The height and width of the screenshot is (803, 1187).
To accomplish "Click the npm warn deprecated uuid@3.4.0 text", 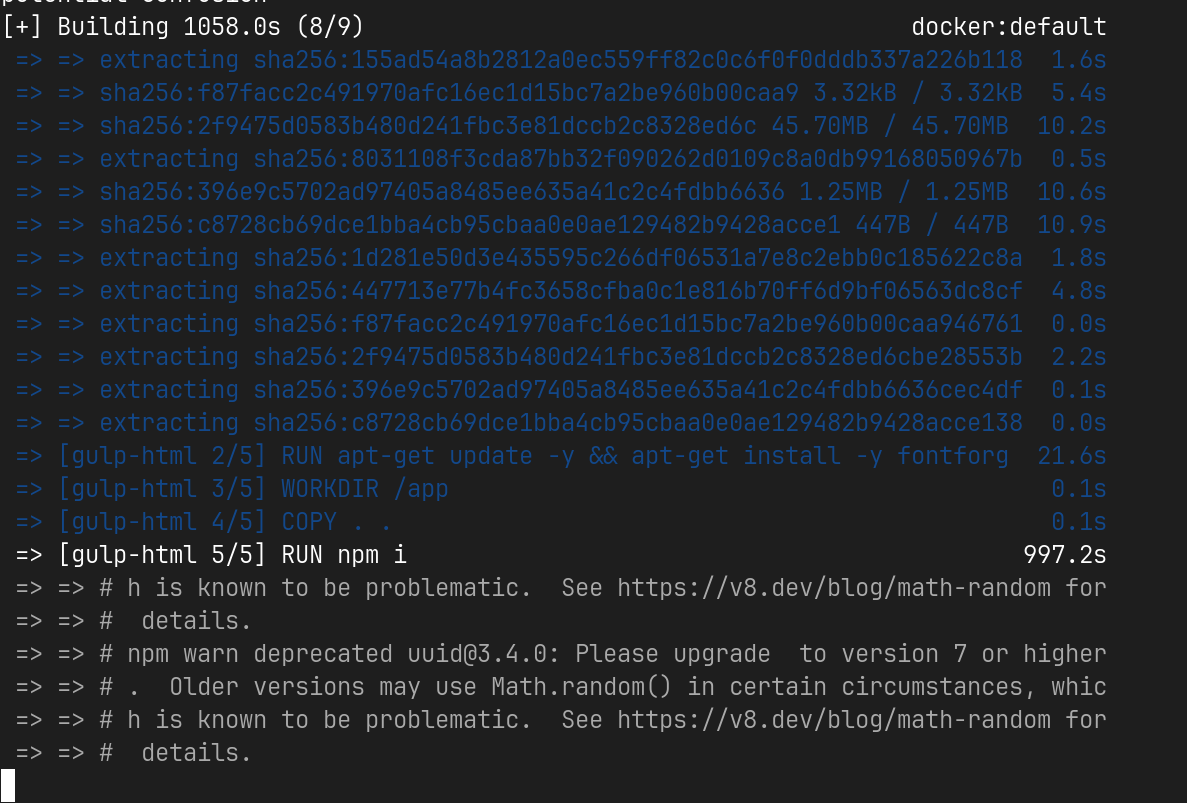I will click(343, 654).
